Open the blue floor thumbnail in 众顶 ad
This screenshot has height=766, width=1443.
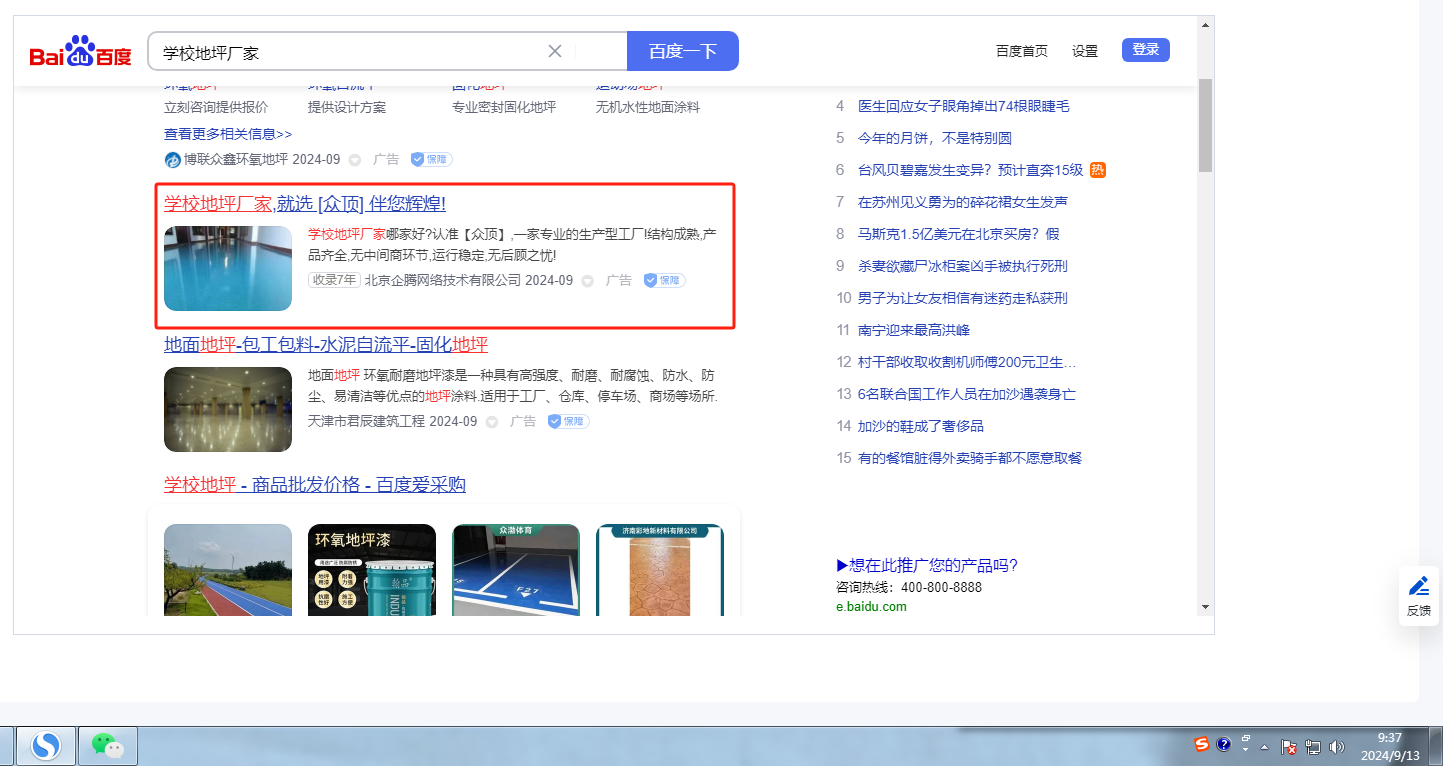(228, 268)
